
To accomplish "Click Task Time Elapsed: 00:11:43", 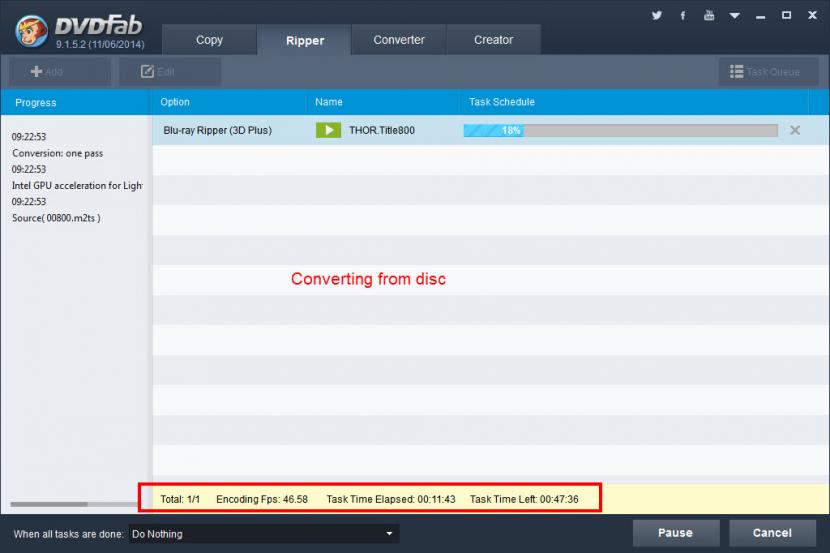I will click(391, 499).
